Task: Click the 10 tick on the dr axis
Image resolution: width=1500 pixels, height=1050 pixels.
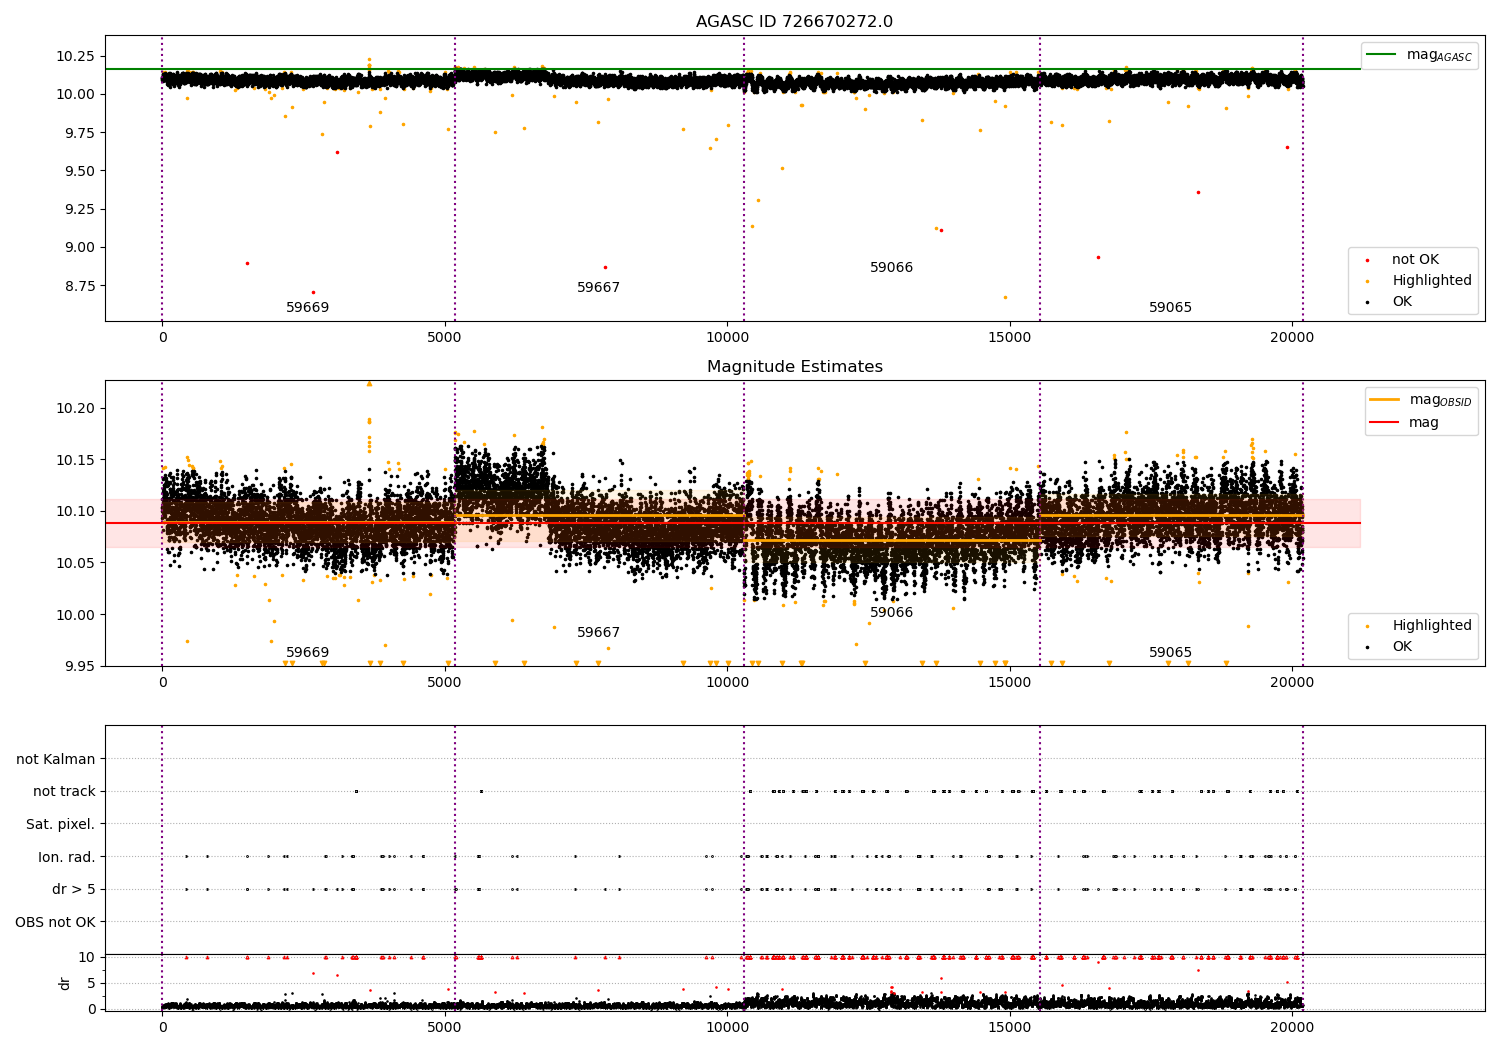Action: tap(87, 957)
